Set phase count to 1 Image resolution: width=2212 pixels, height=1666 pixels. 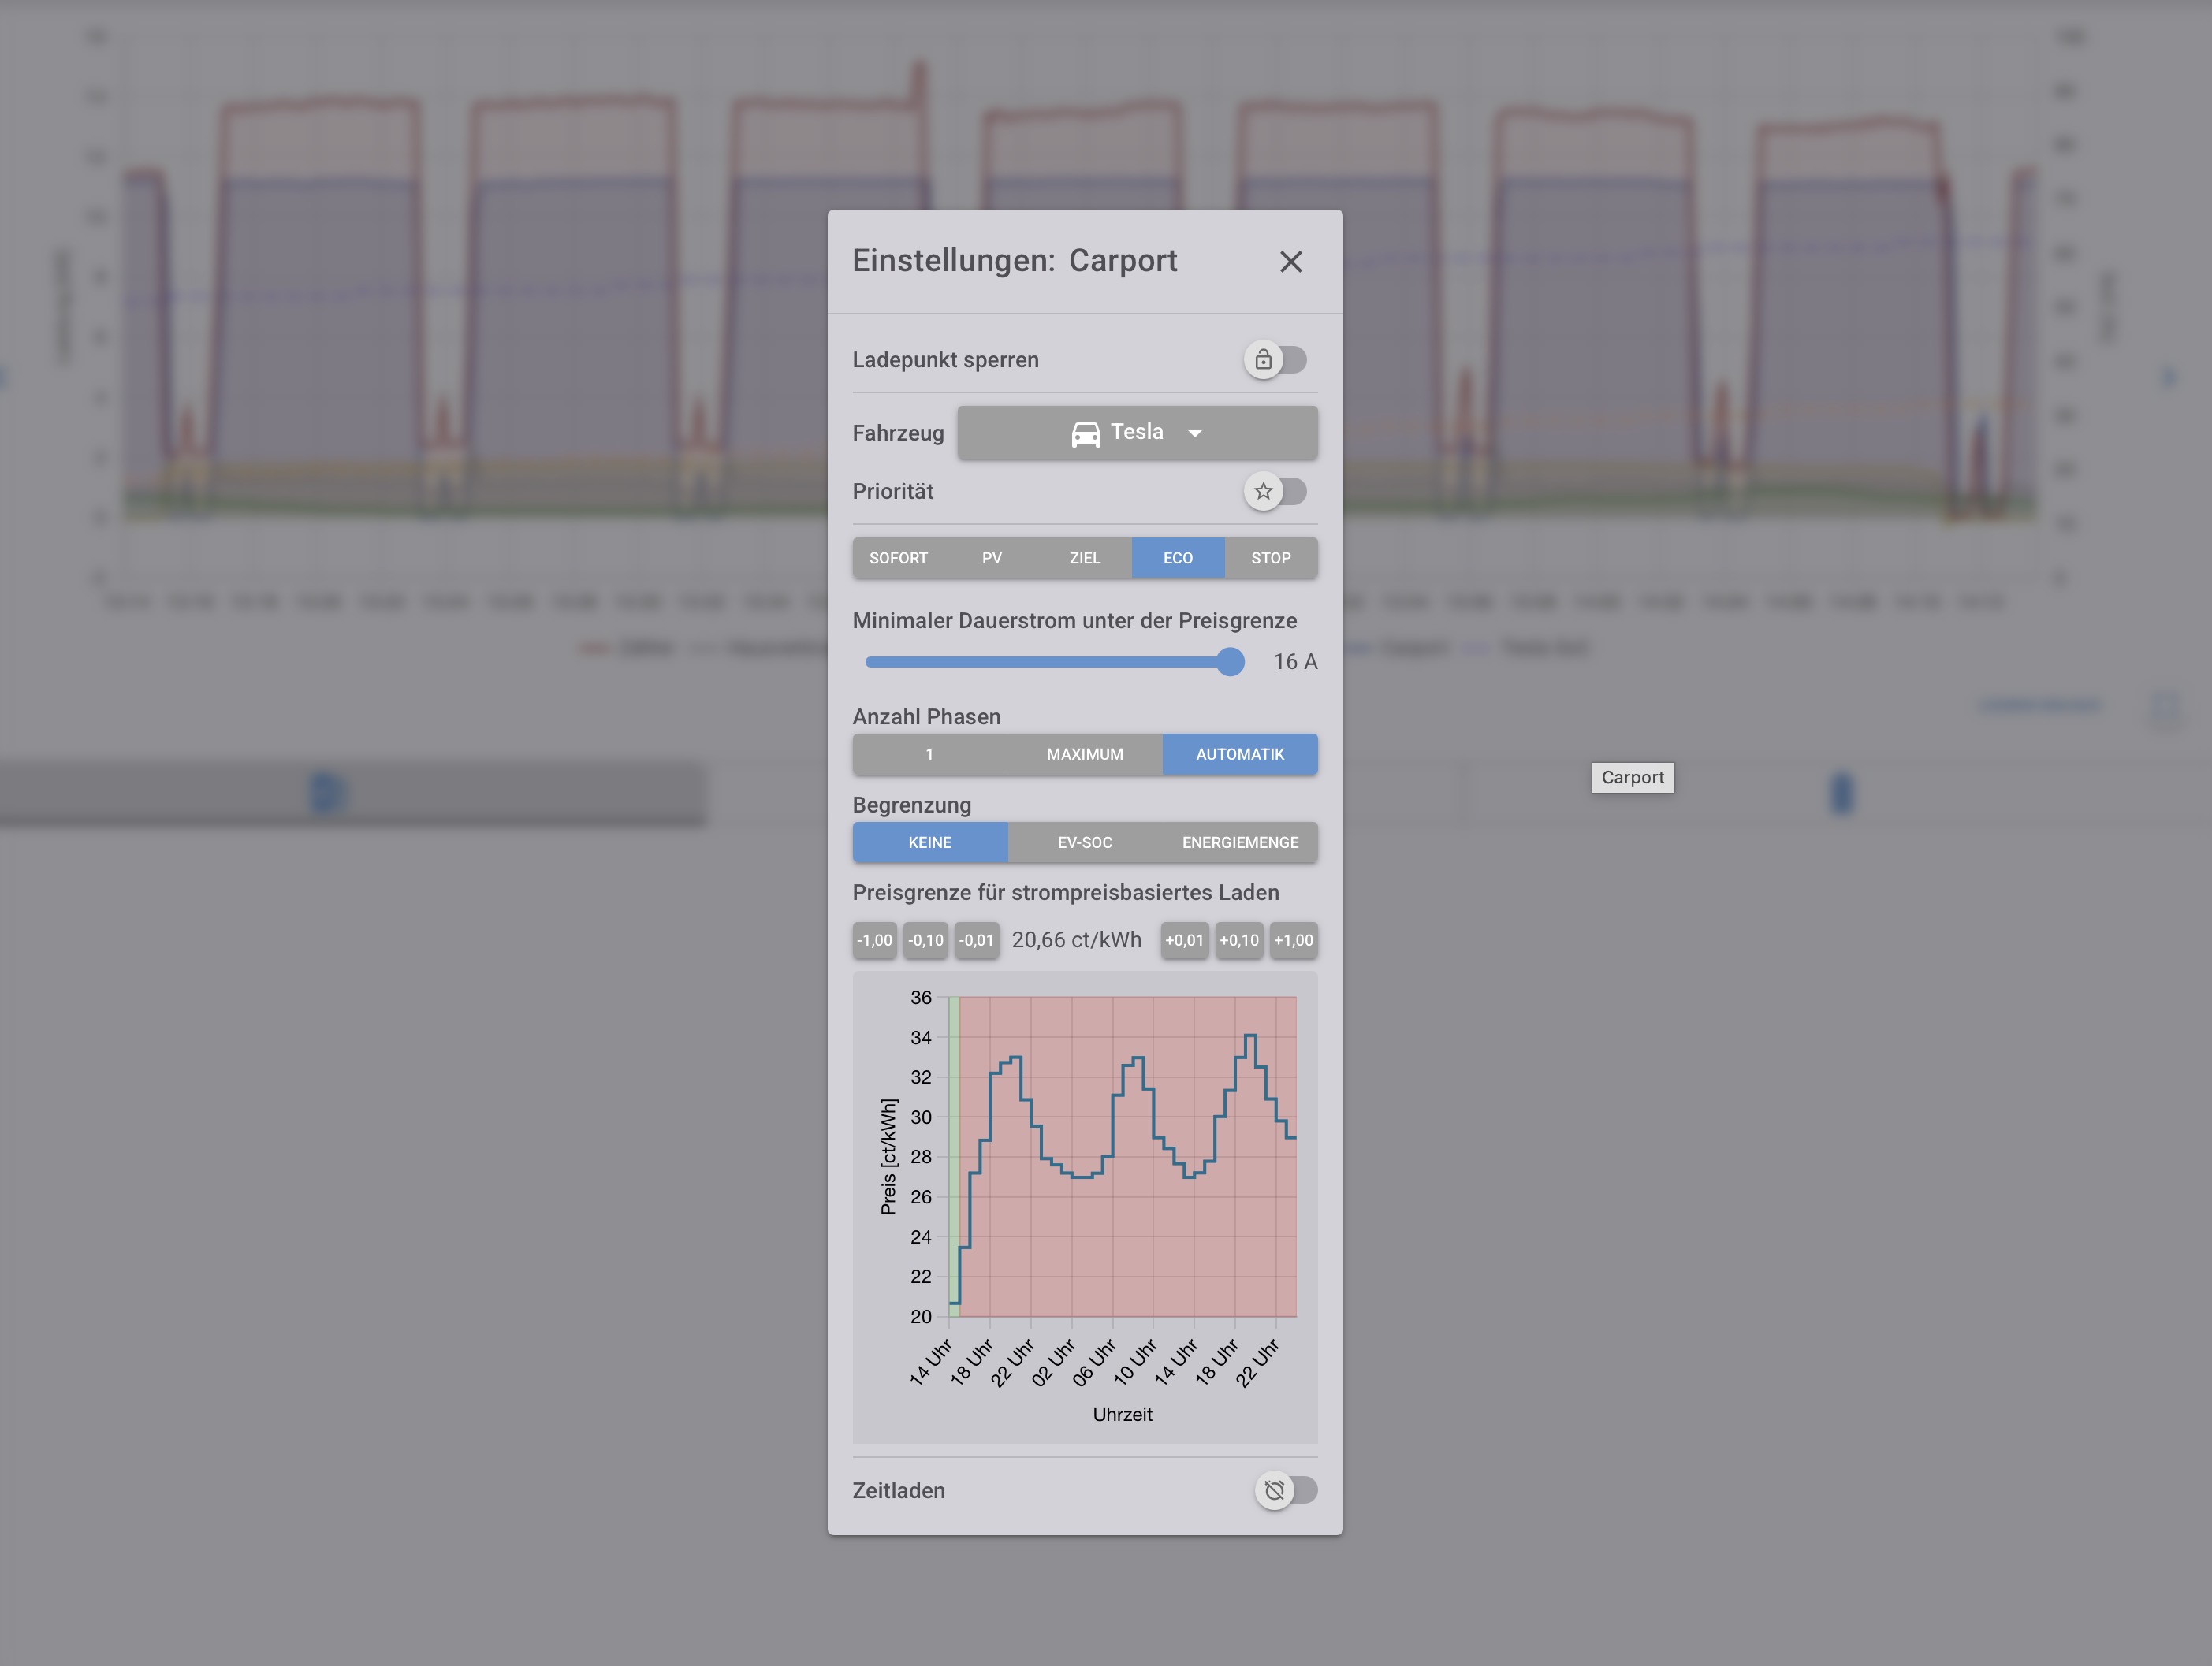929,754
